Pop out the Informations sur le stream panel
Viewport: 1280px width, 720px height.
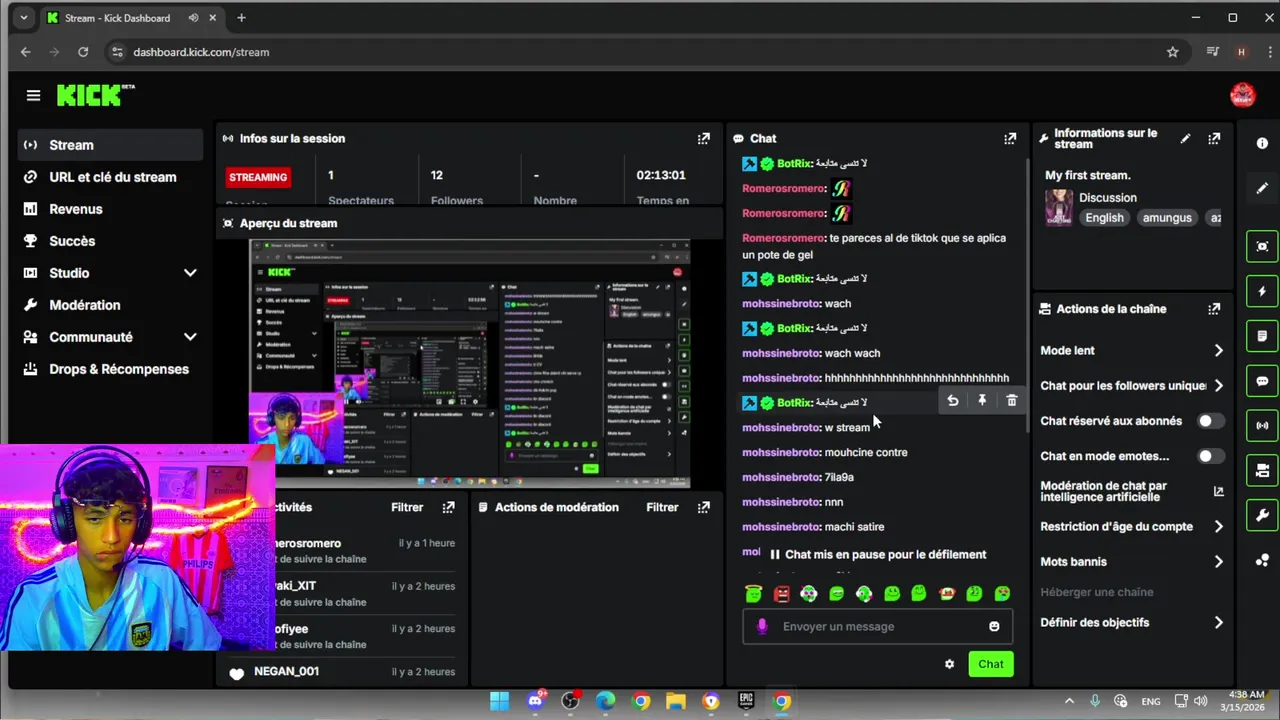tap(1214, 139)
